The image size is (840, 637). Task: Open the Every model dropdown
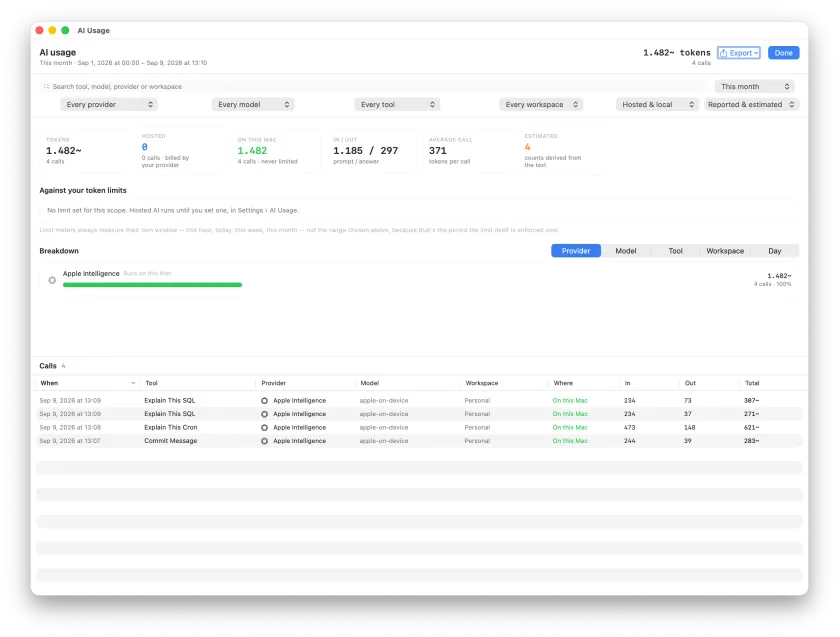[253, 104]
